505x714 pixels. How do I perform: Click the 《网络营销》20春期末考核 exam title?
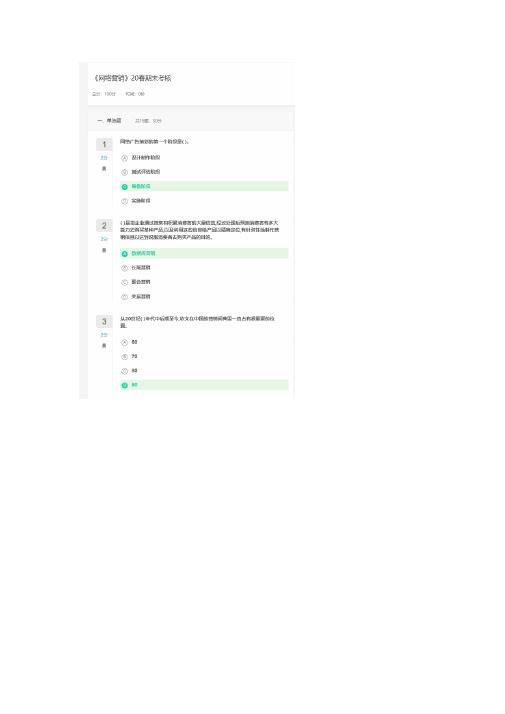pyautogui.click(x=133, y=78)
